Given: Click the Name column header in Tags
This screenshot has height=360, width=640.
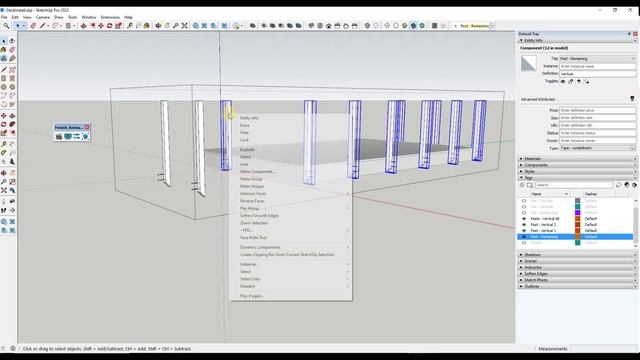Looking at the screenshot, I should click(x=550, y=194).
